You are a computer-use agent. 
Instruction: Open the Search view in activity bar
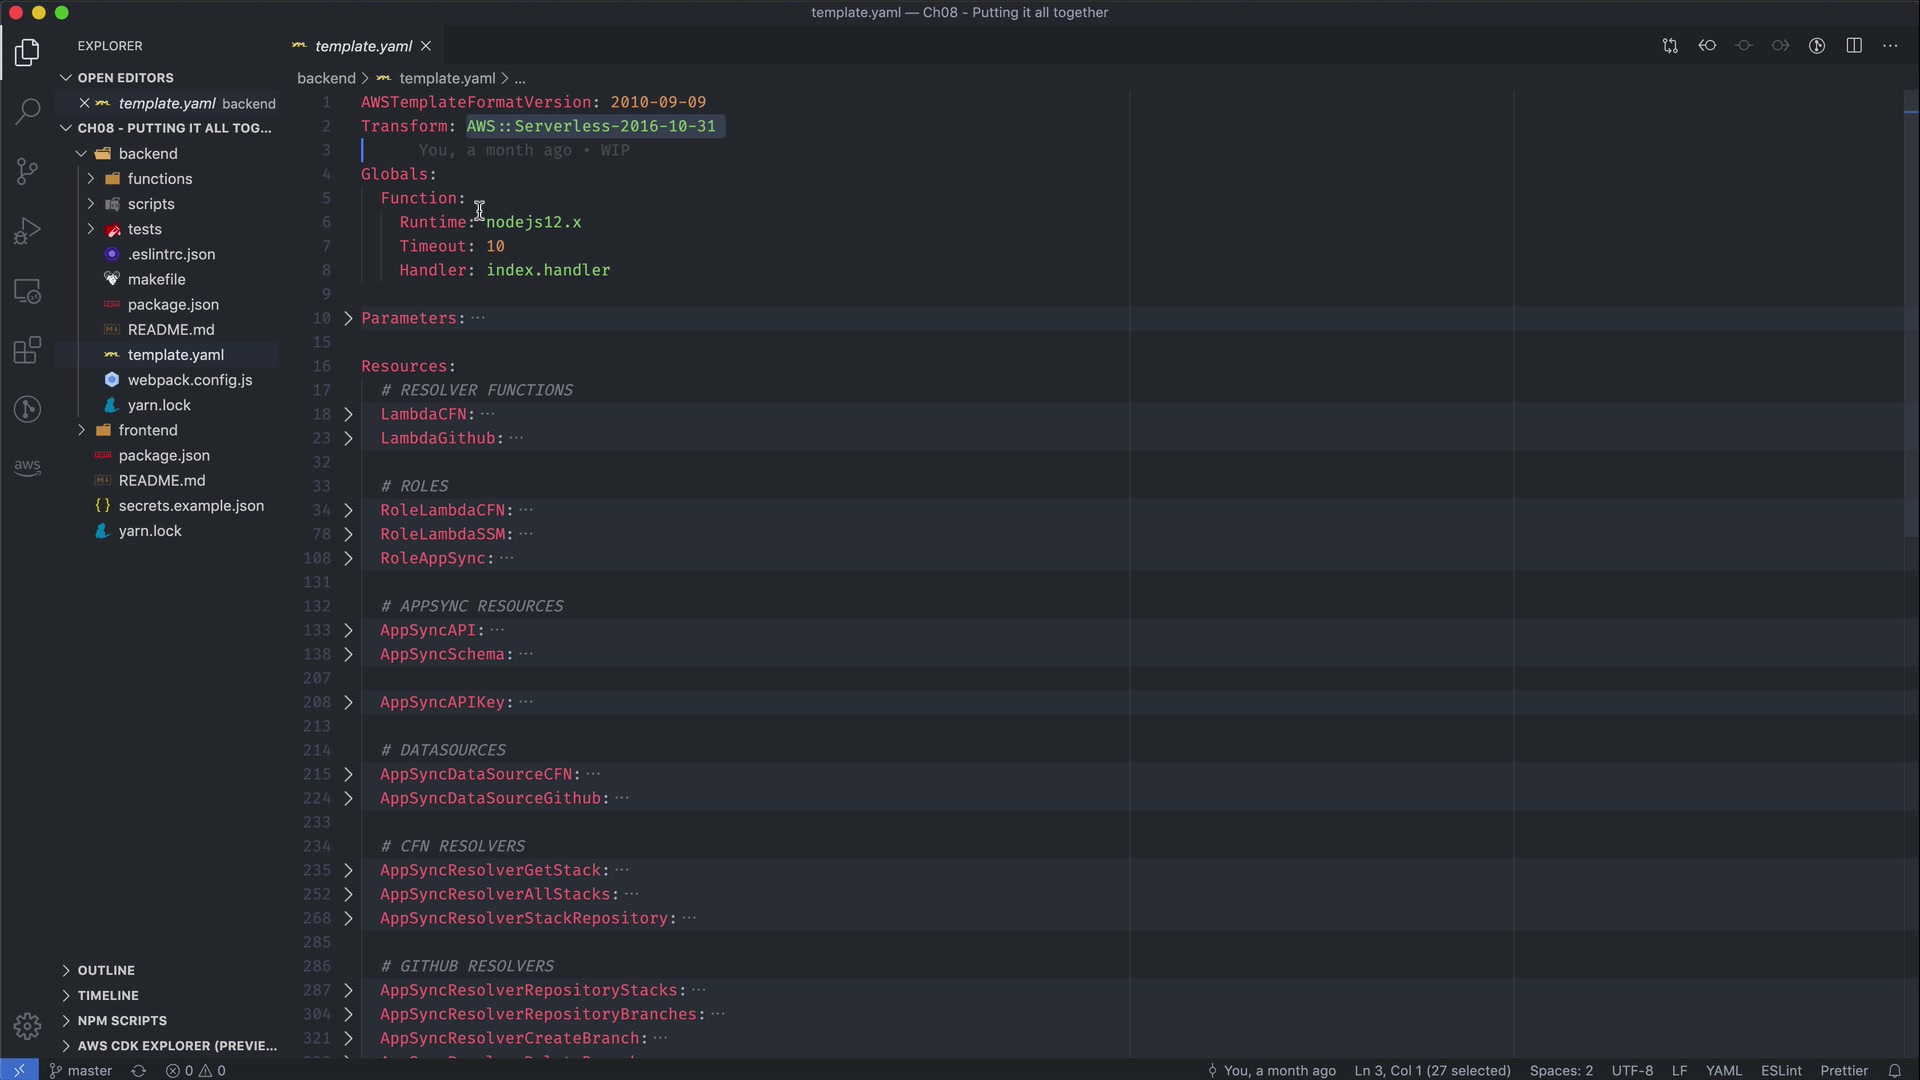click(27, 111)
